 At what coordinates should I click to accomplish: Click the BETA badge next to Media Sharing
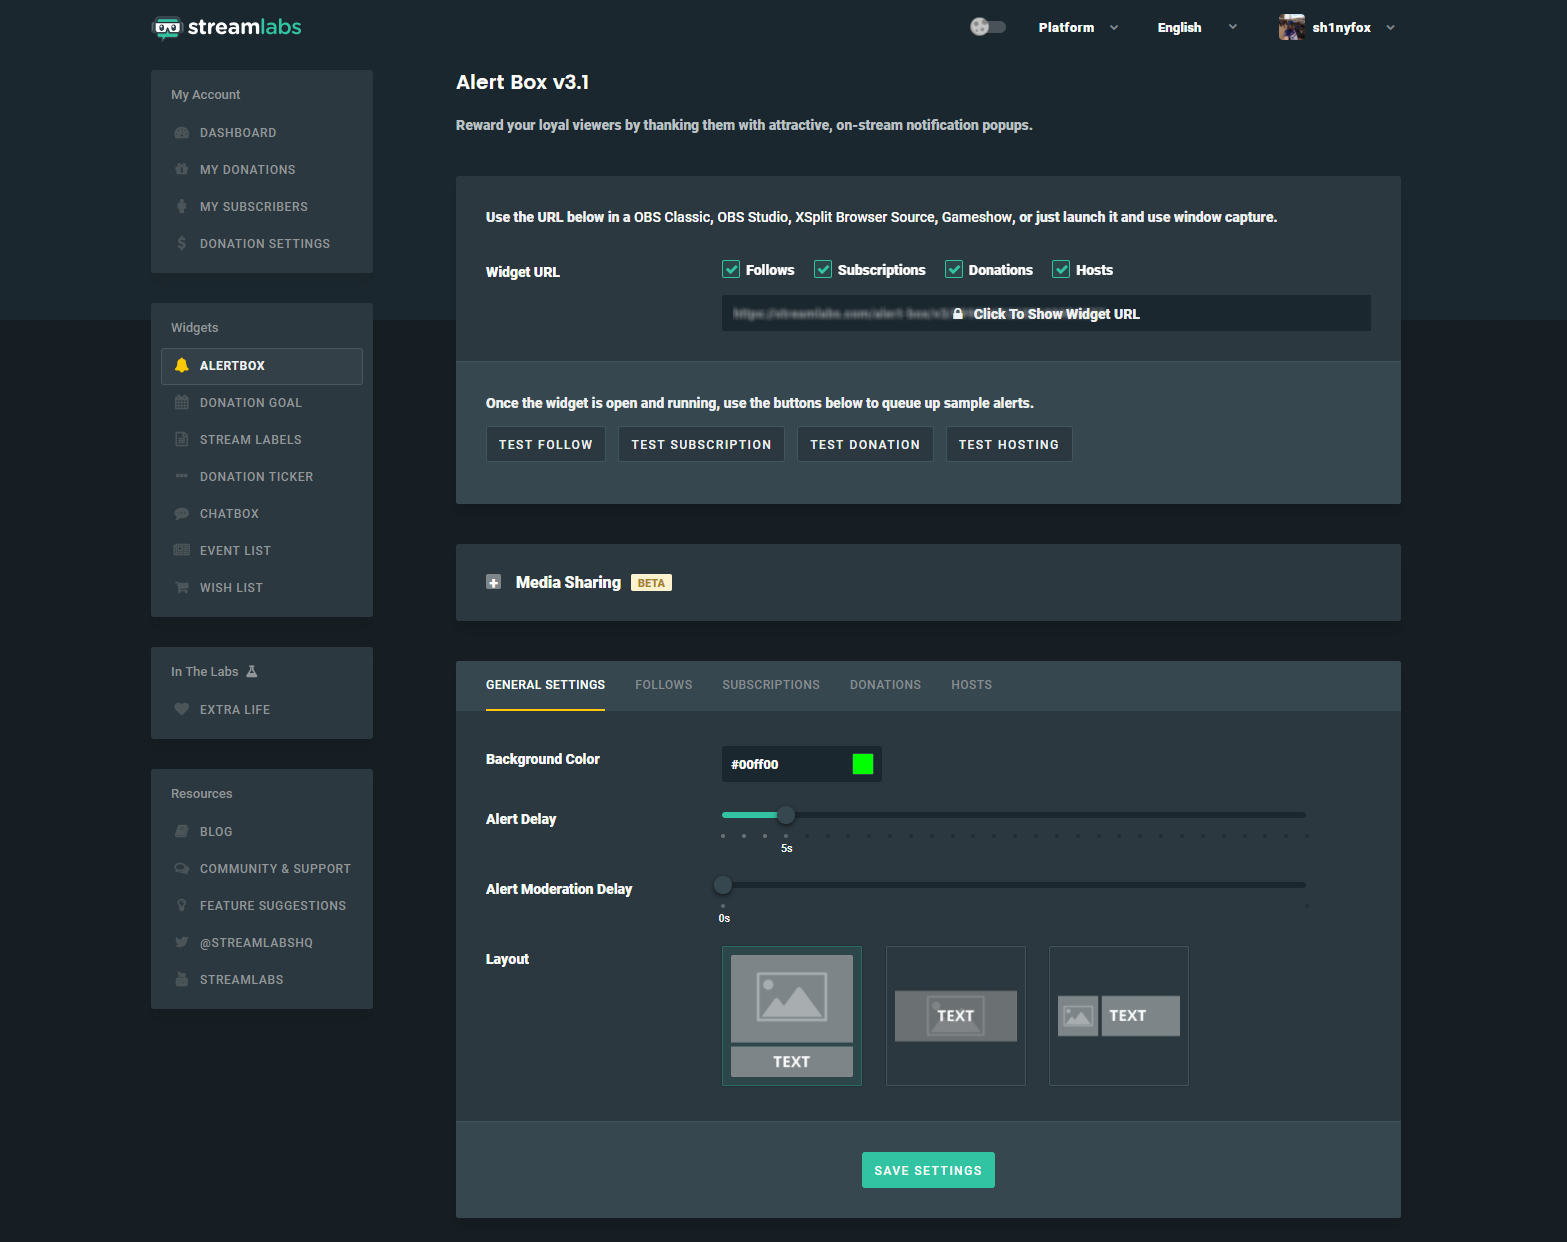click(651, 583)
